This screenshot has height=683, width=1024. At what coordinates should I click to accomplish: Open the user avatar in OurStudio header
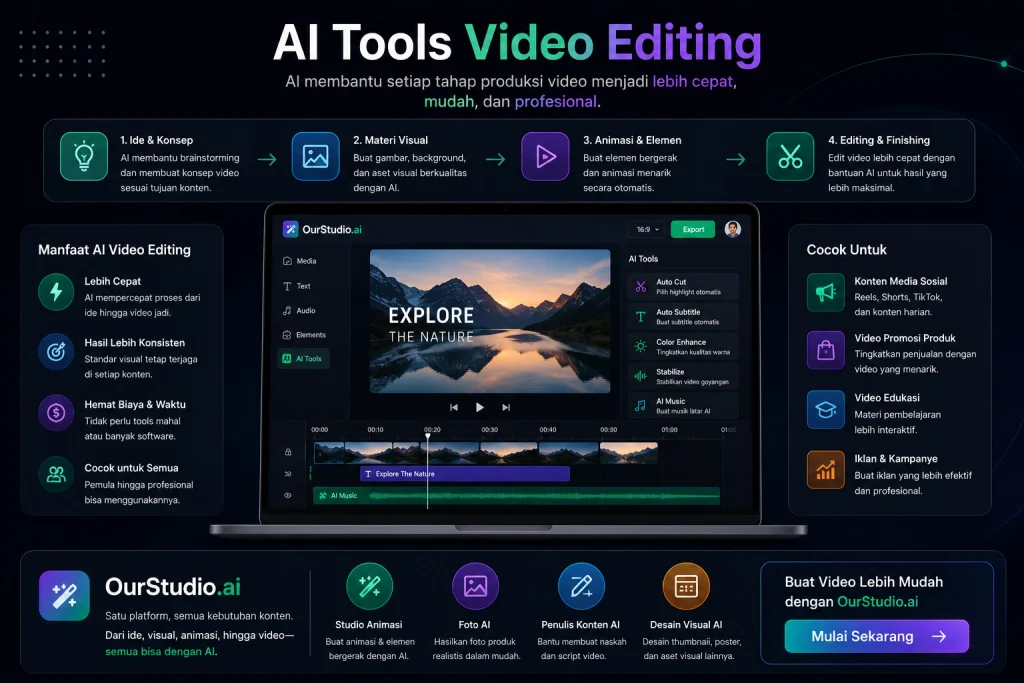coord(733,229)
